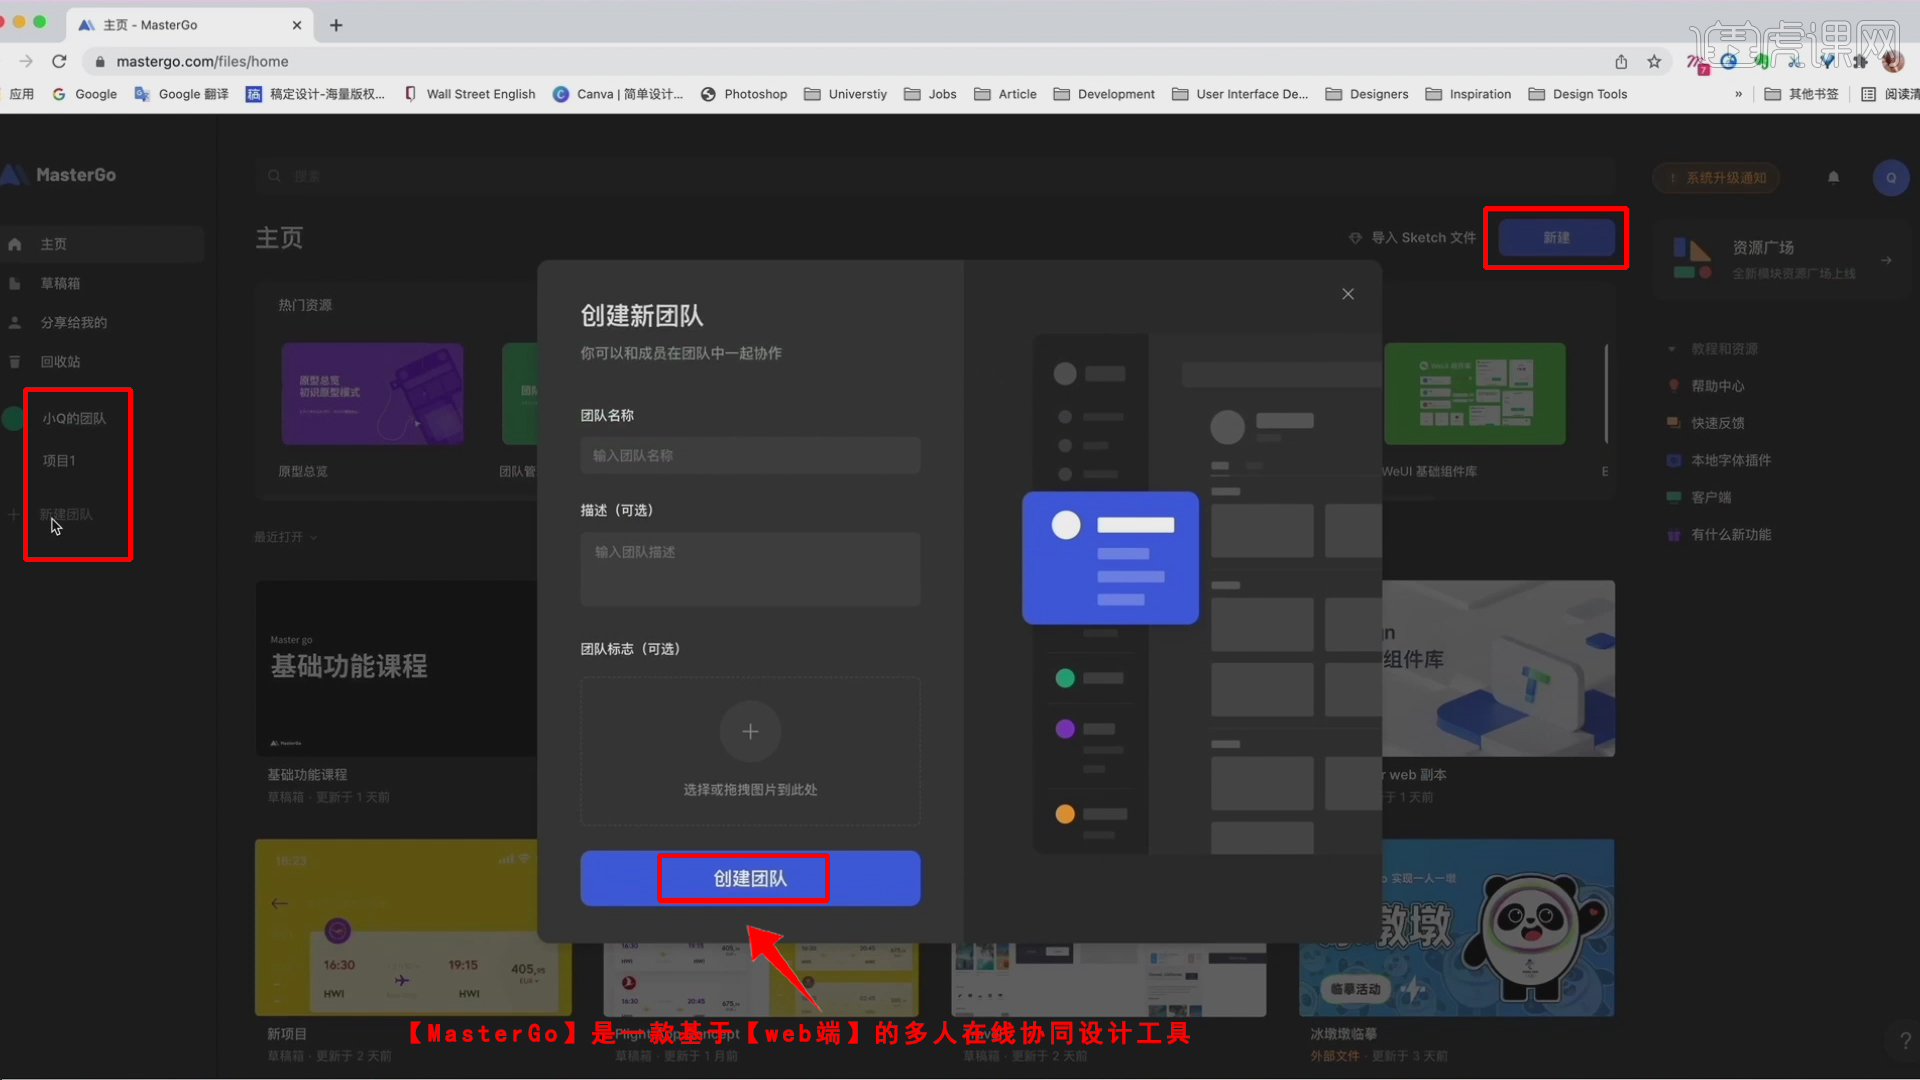Image resolution: width=1920 pixels, height=1080 pixels.
Task: Expand the overflow bookmarks chevron
Action: (x=1740, y=94)
